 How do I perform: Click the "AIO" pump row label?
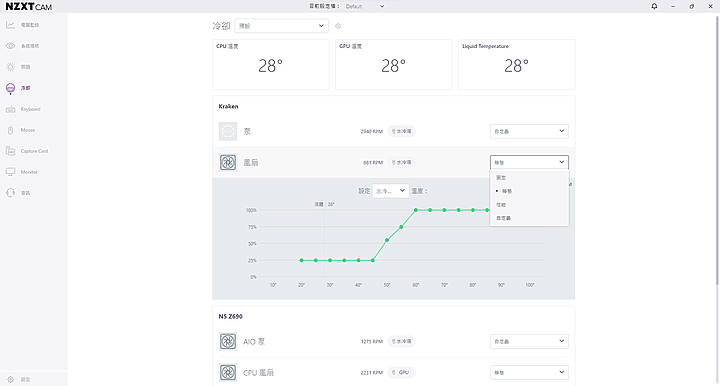coord(254,341)
